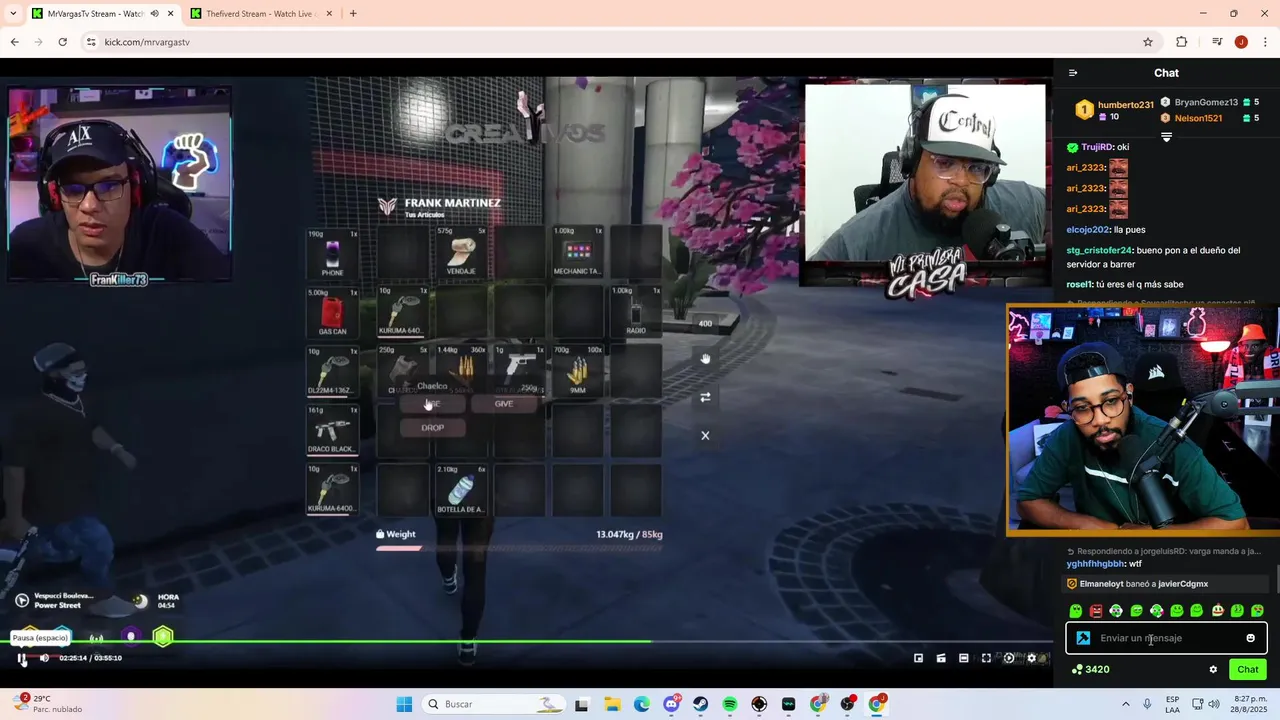Image resolution: width=1280 pixels, height=720 pixels.
Task: Click the taskbar Buscar search box
Action: coord(492,704)
